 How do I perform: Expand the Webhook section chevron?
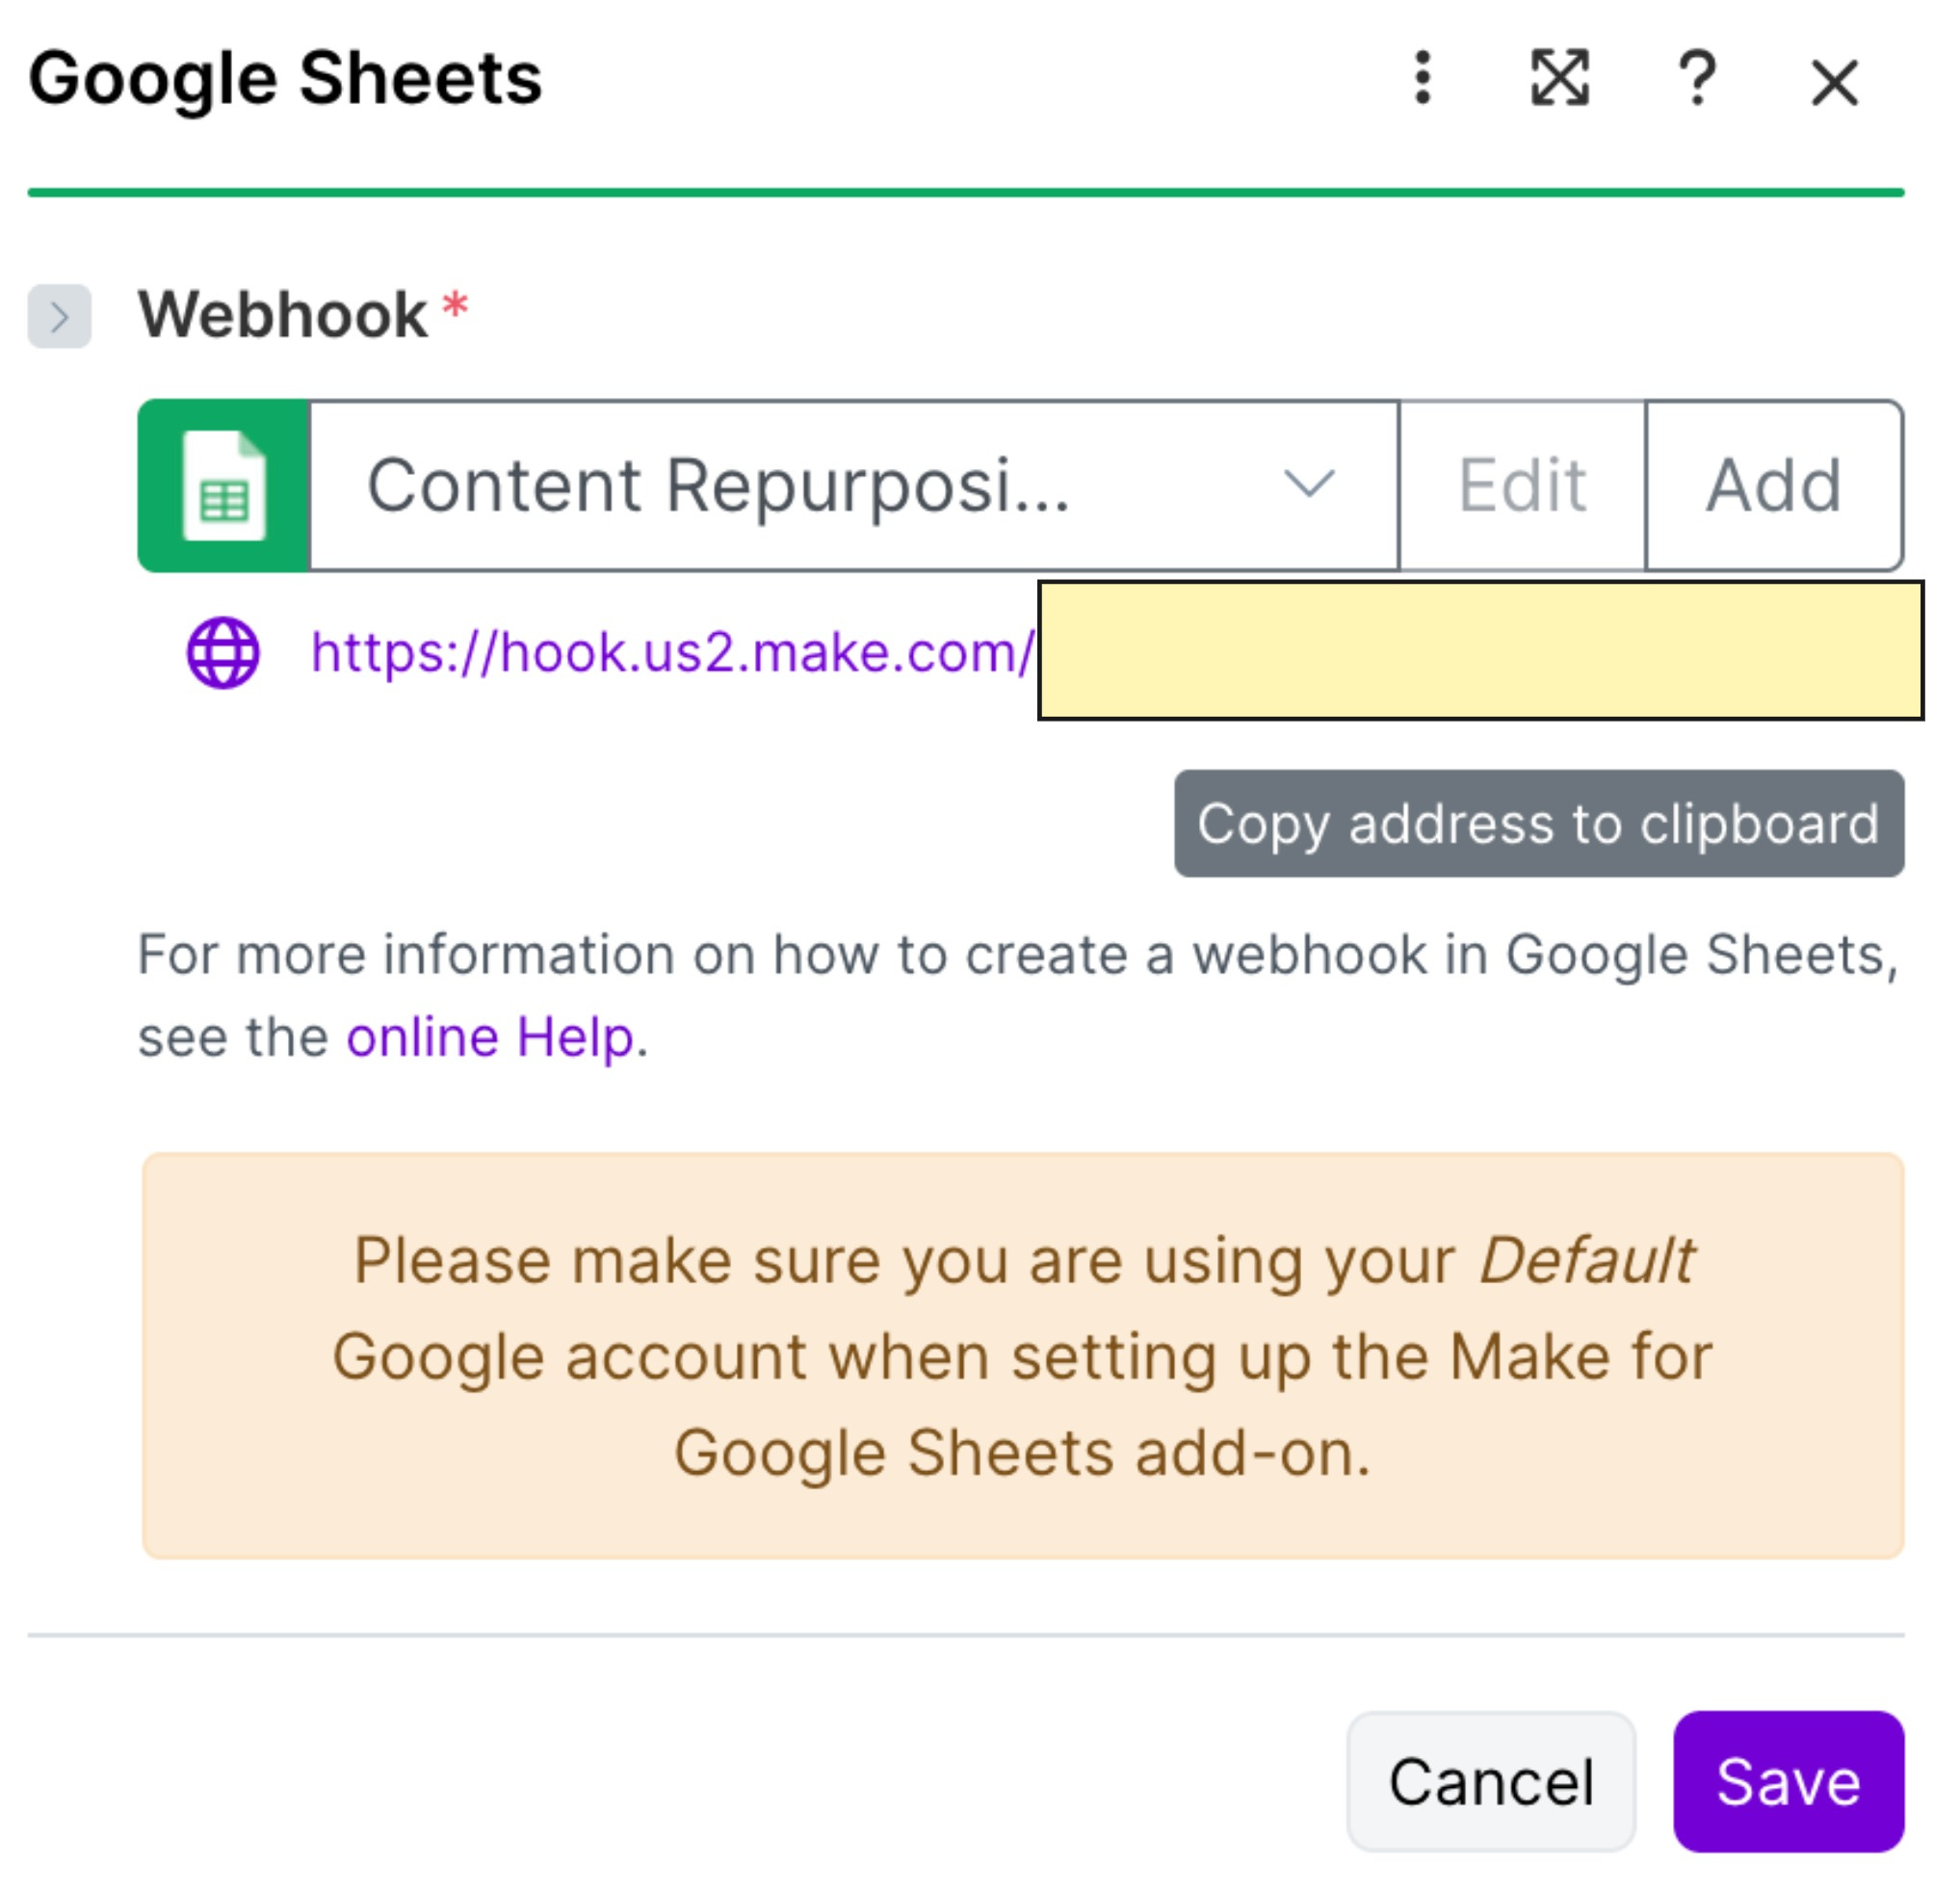pyautogui.click(x=59, y=317)
